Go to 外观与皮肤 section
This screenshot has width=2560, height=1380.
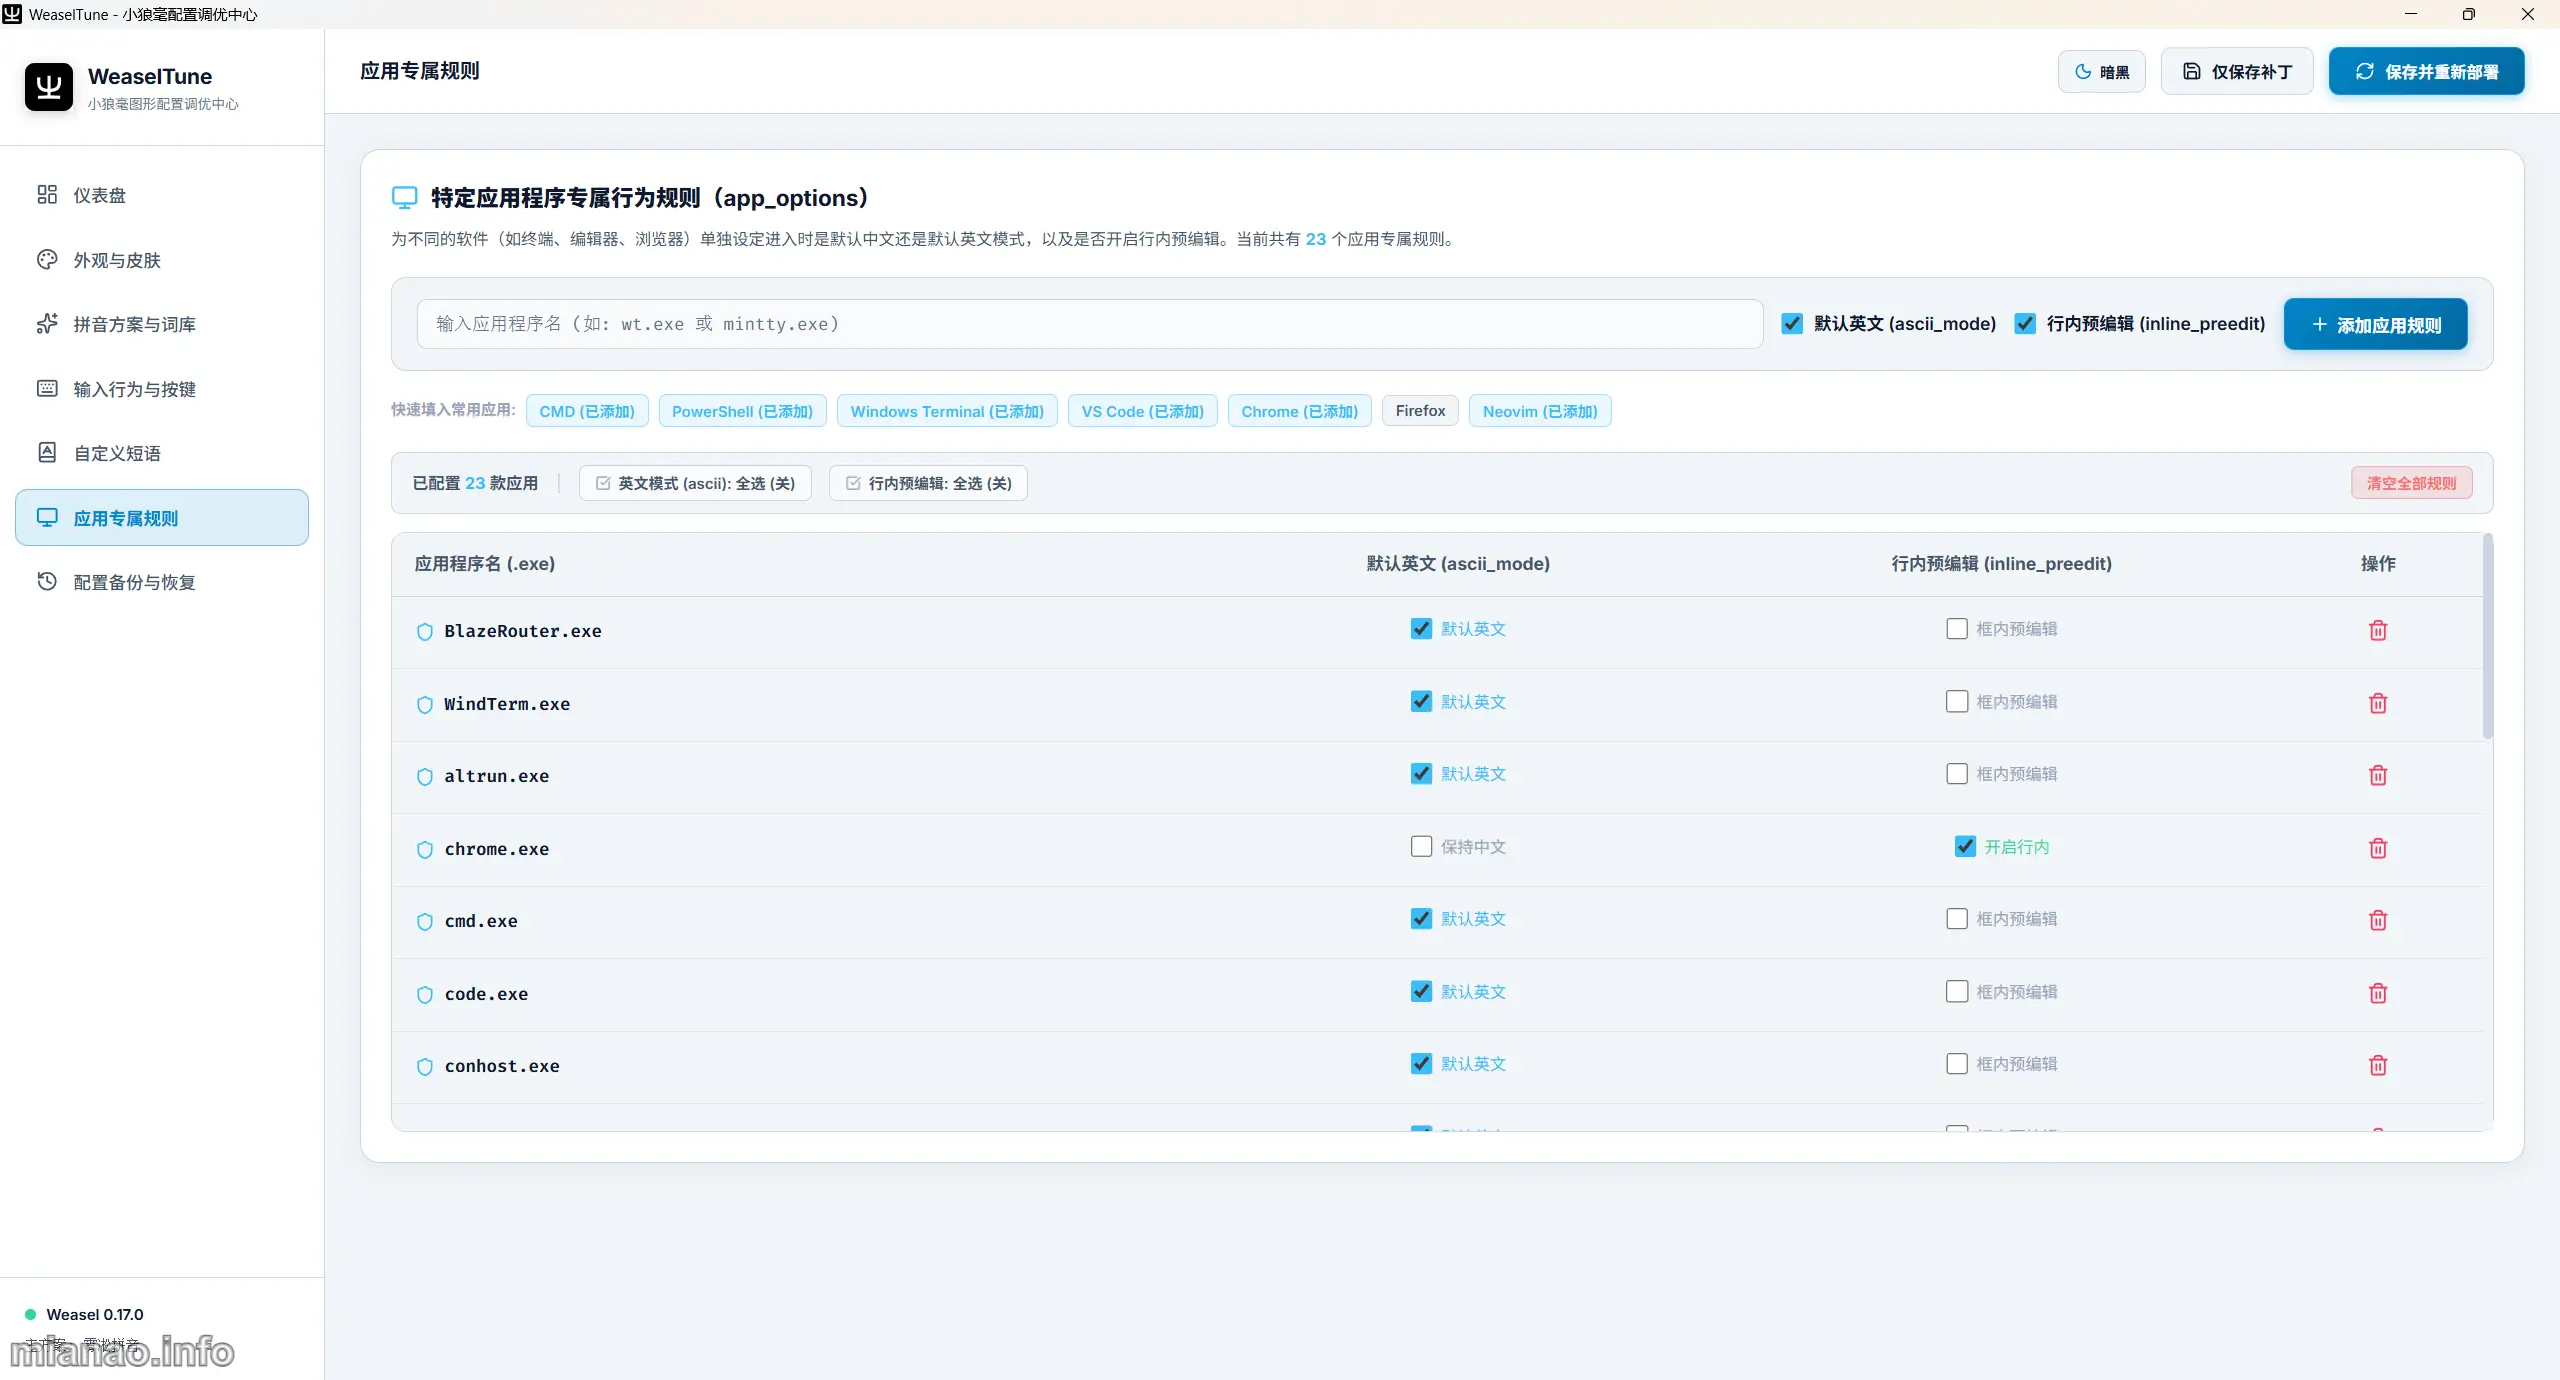[x=162, y=260]
